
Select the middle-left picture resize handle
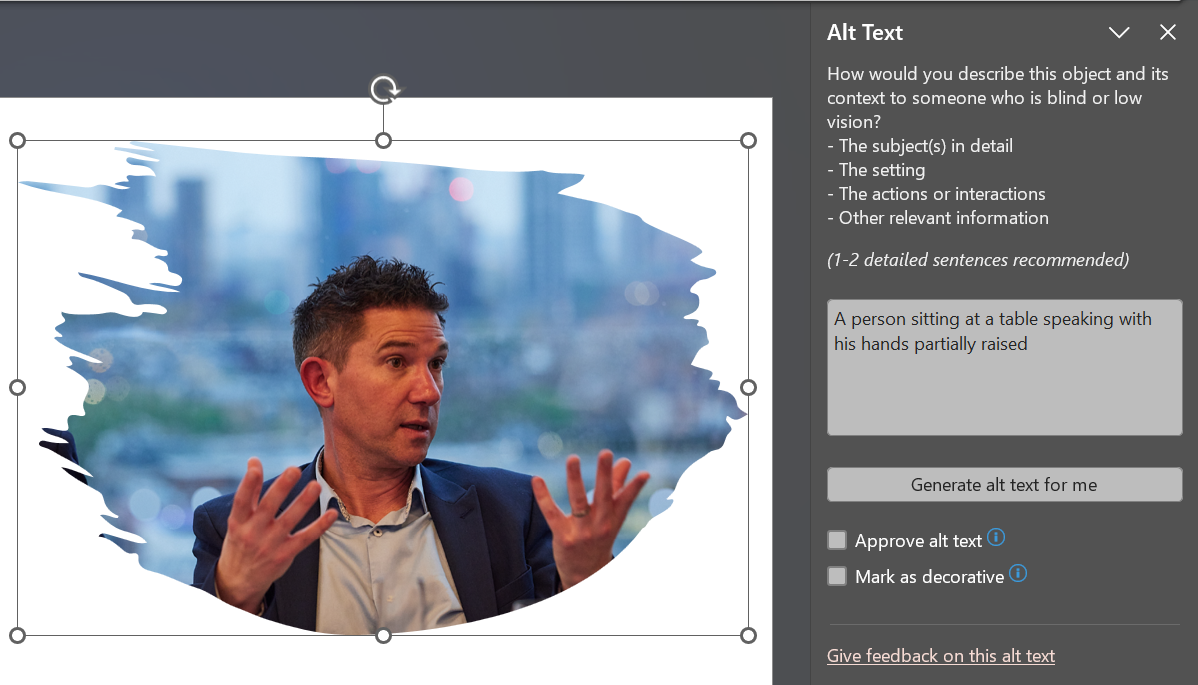tap(18, 388)
